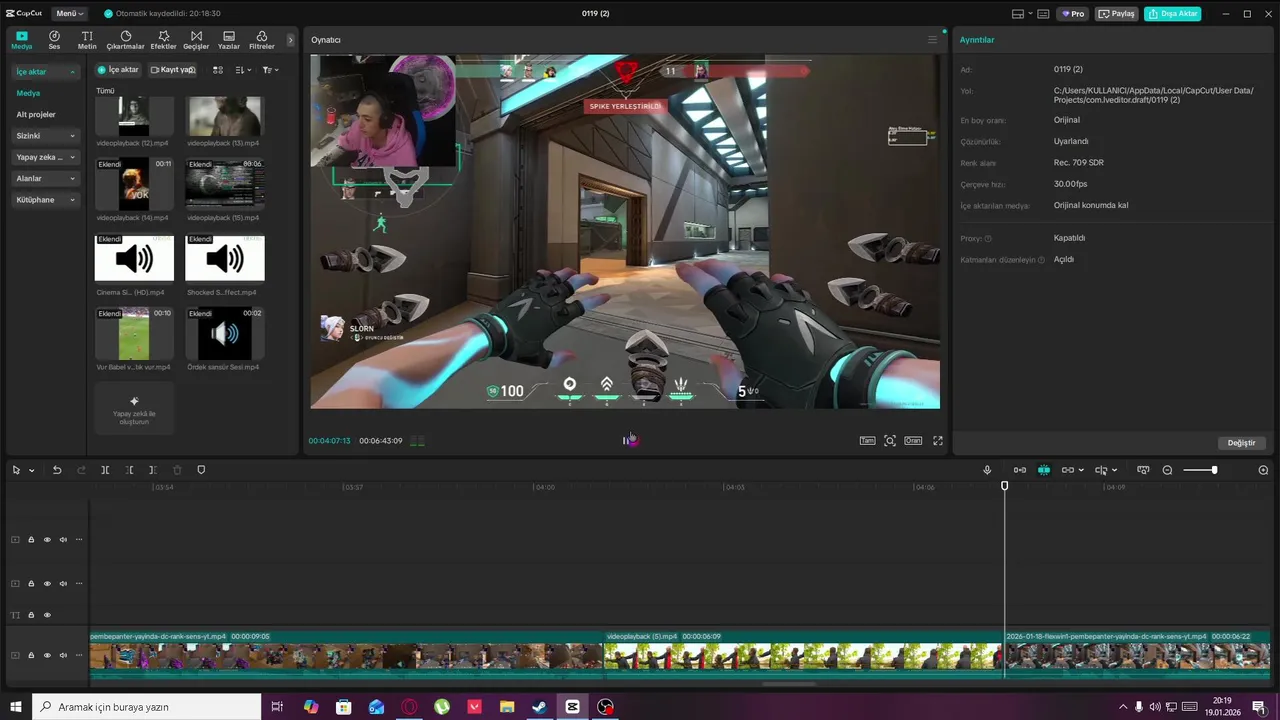Open the player panel options menu

932,40
